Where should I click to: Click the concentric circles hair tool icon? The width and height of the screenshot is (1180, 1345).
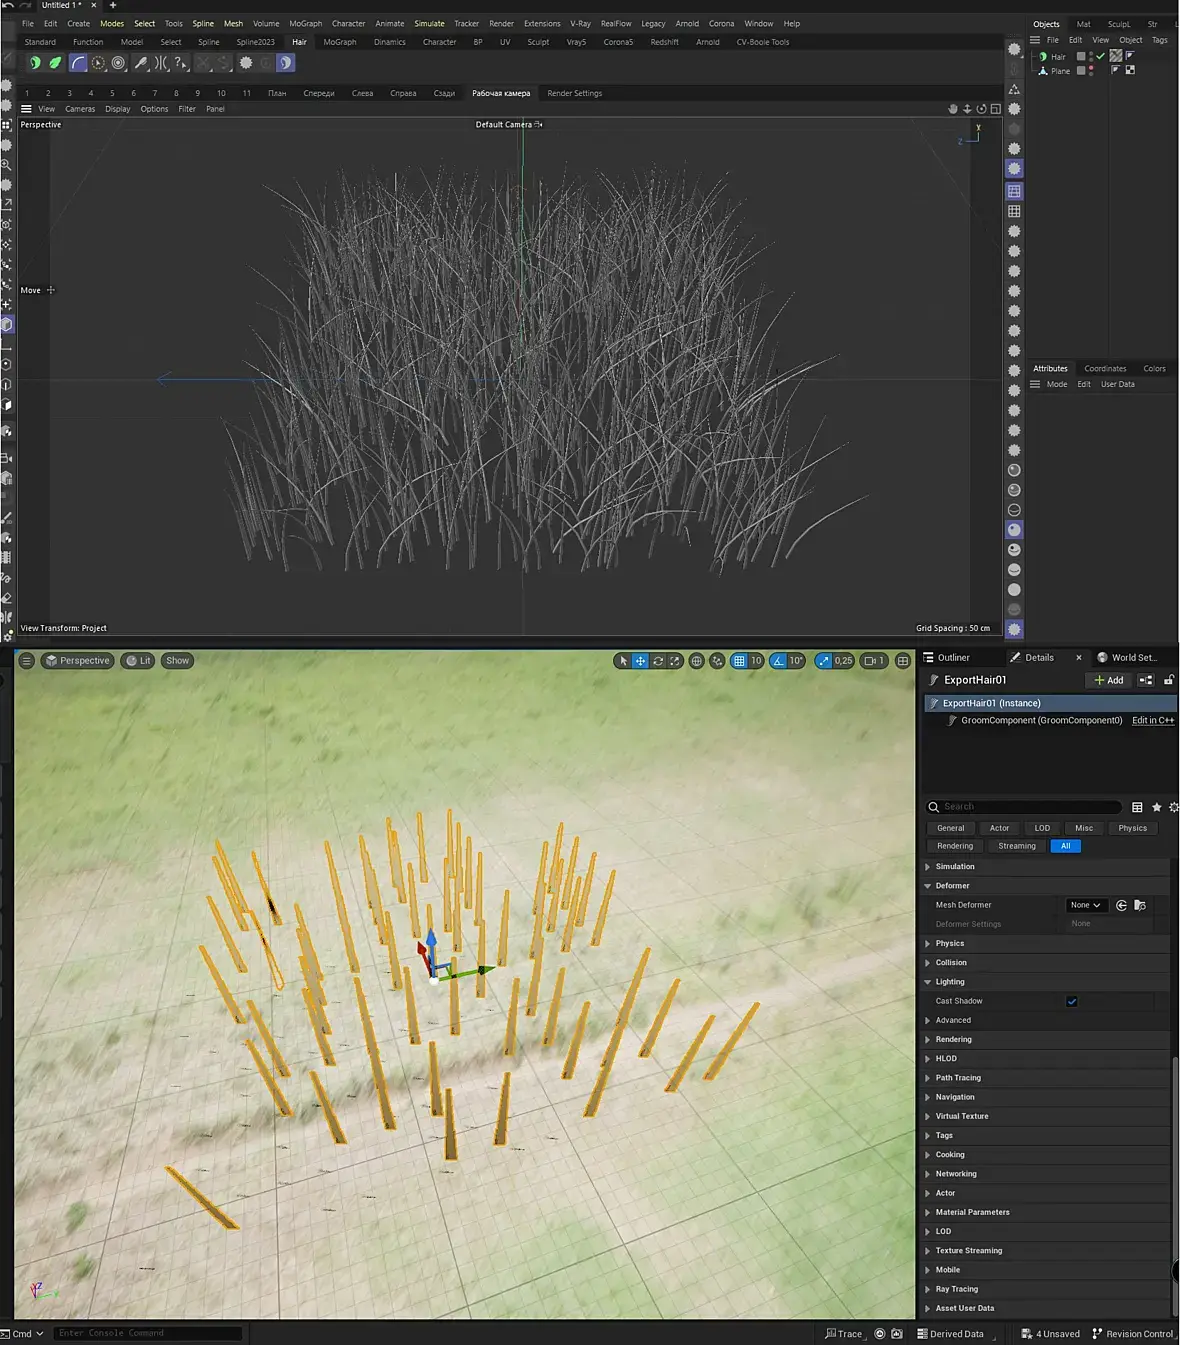pyautogui.click(x=119, y=63)
